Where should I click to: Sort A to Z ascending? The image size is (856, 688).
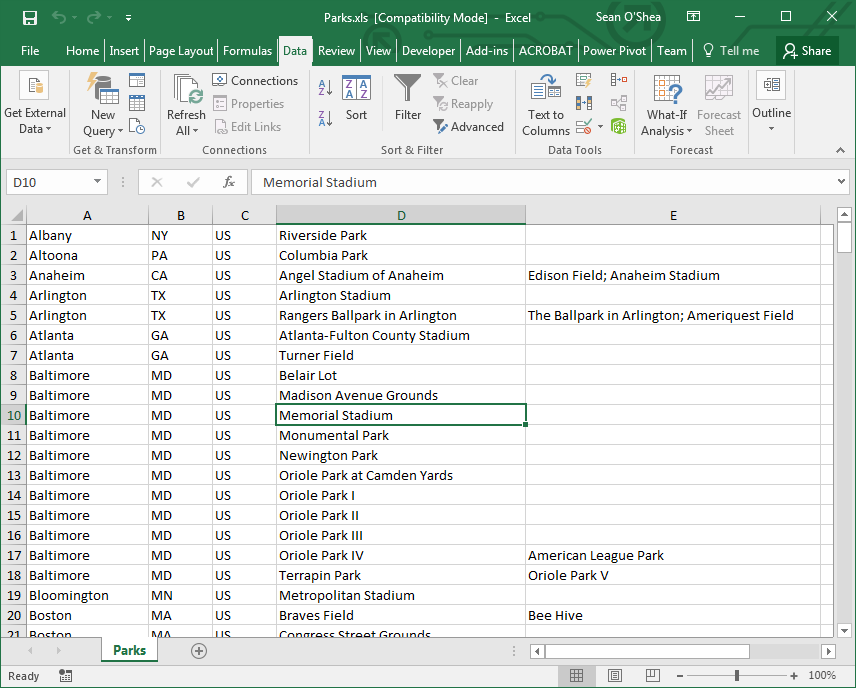(x=325, y=87)
